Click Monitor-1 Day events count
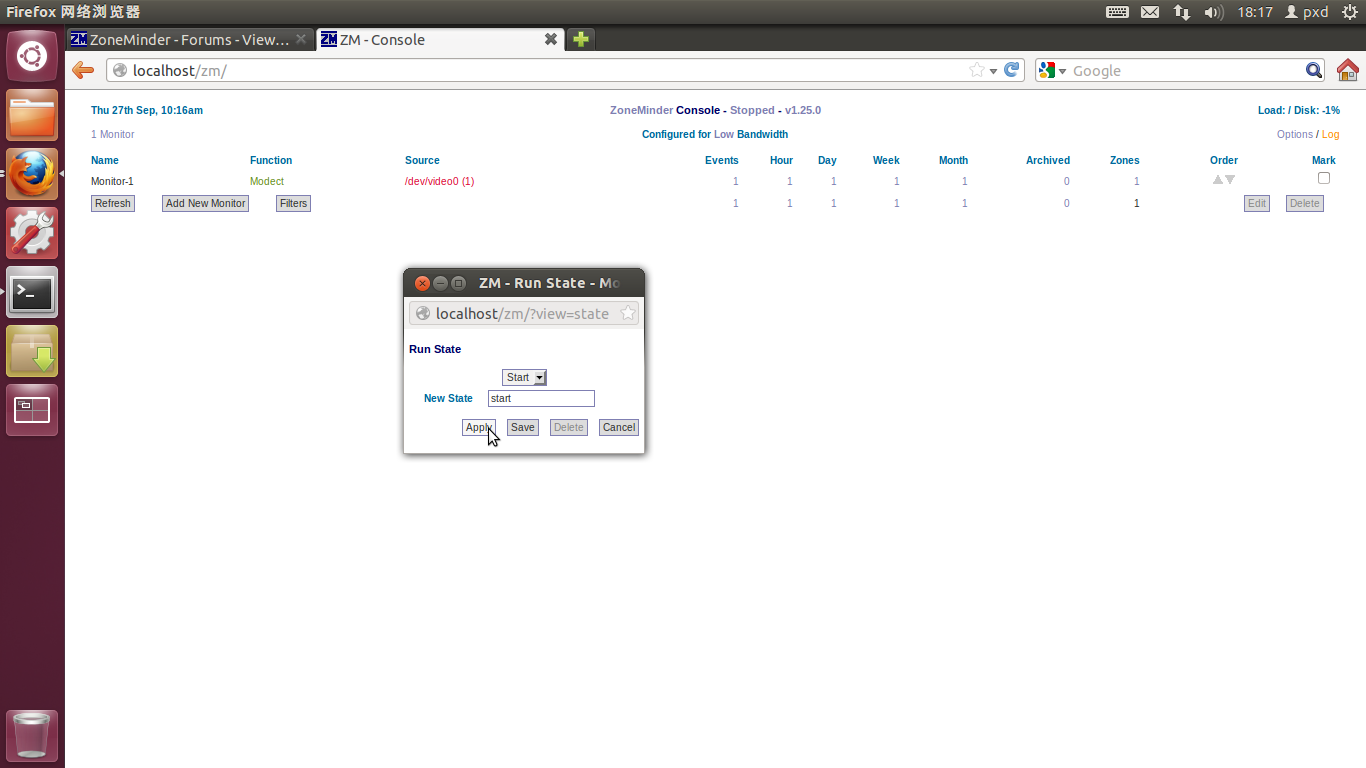The height and width of the screenshot is (768, 1366). point(833,181)
